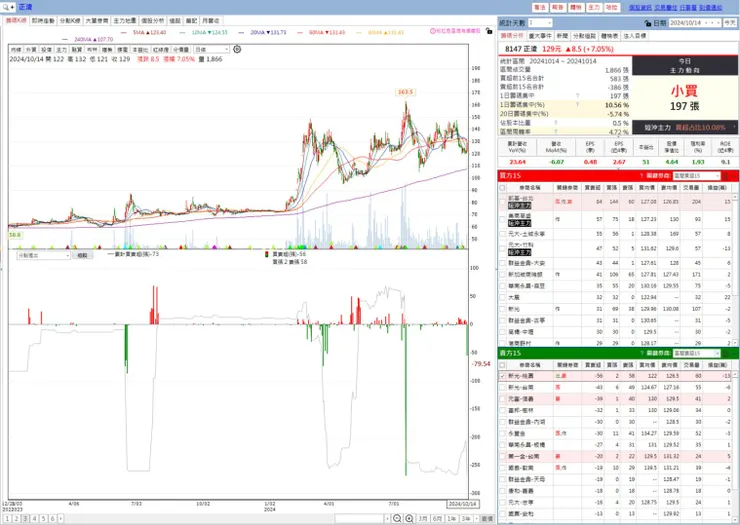
Task: Click help icon in 賣方15 header
Action: (x=641, y=353)
